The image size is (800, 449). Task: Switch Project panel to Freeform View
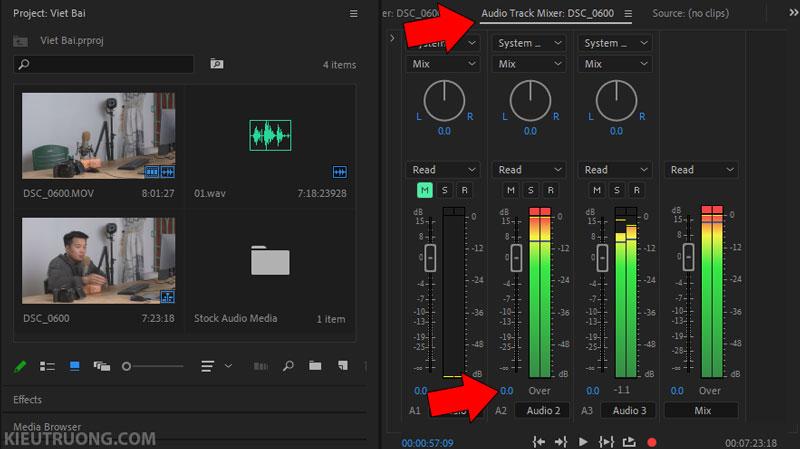102,366
